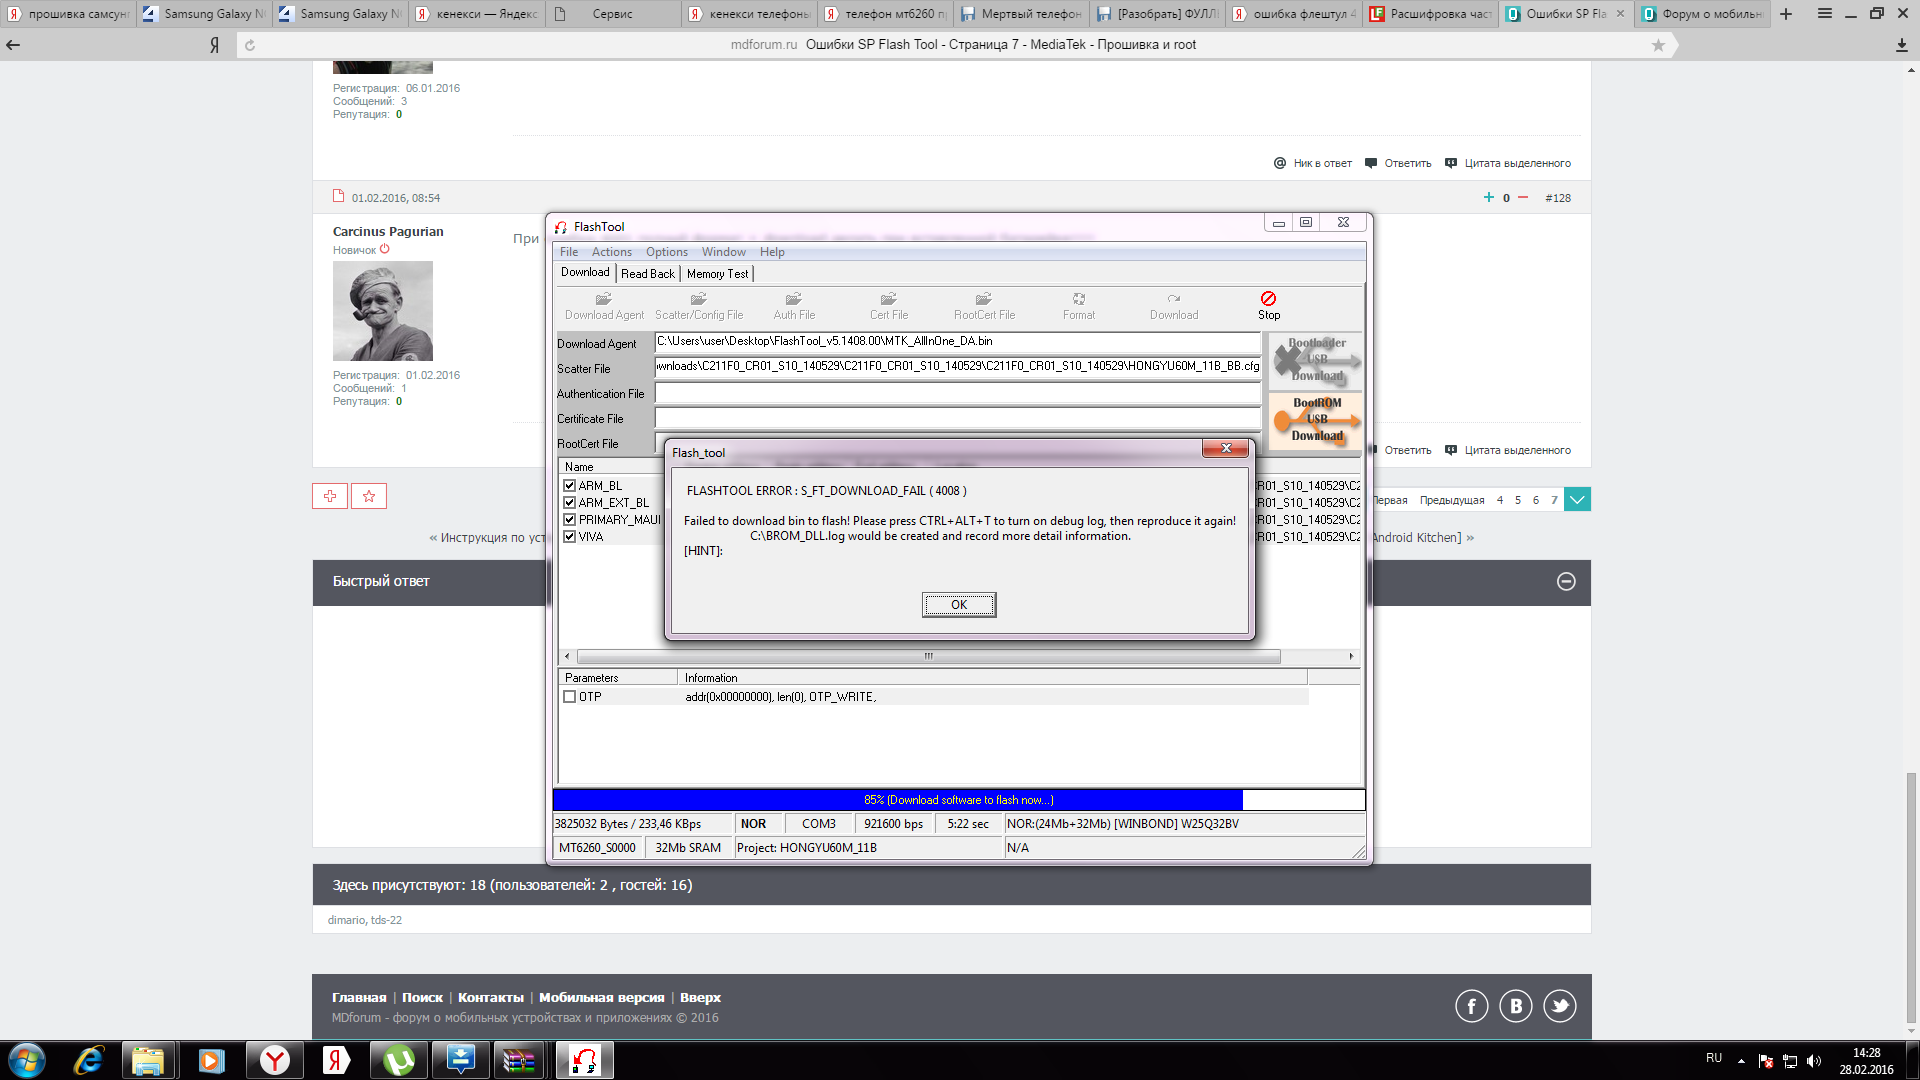Click the Download Agent toolbar icon
1920x1080 pixels.
[604, 300]
